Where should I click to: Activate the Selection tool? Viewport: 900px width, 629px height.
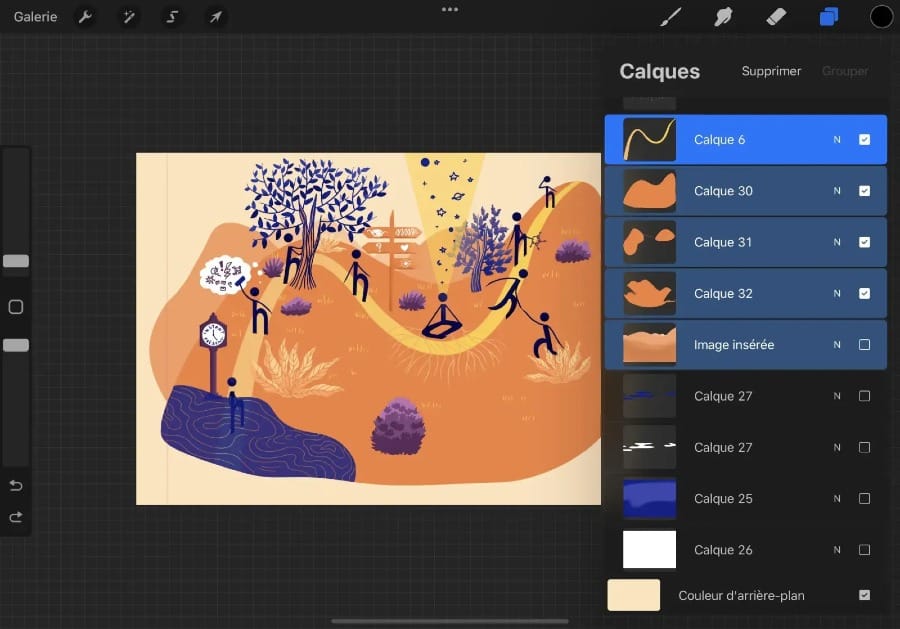click(172, 16)
